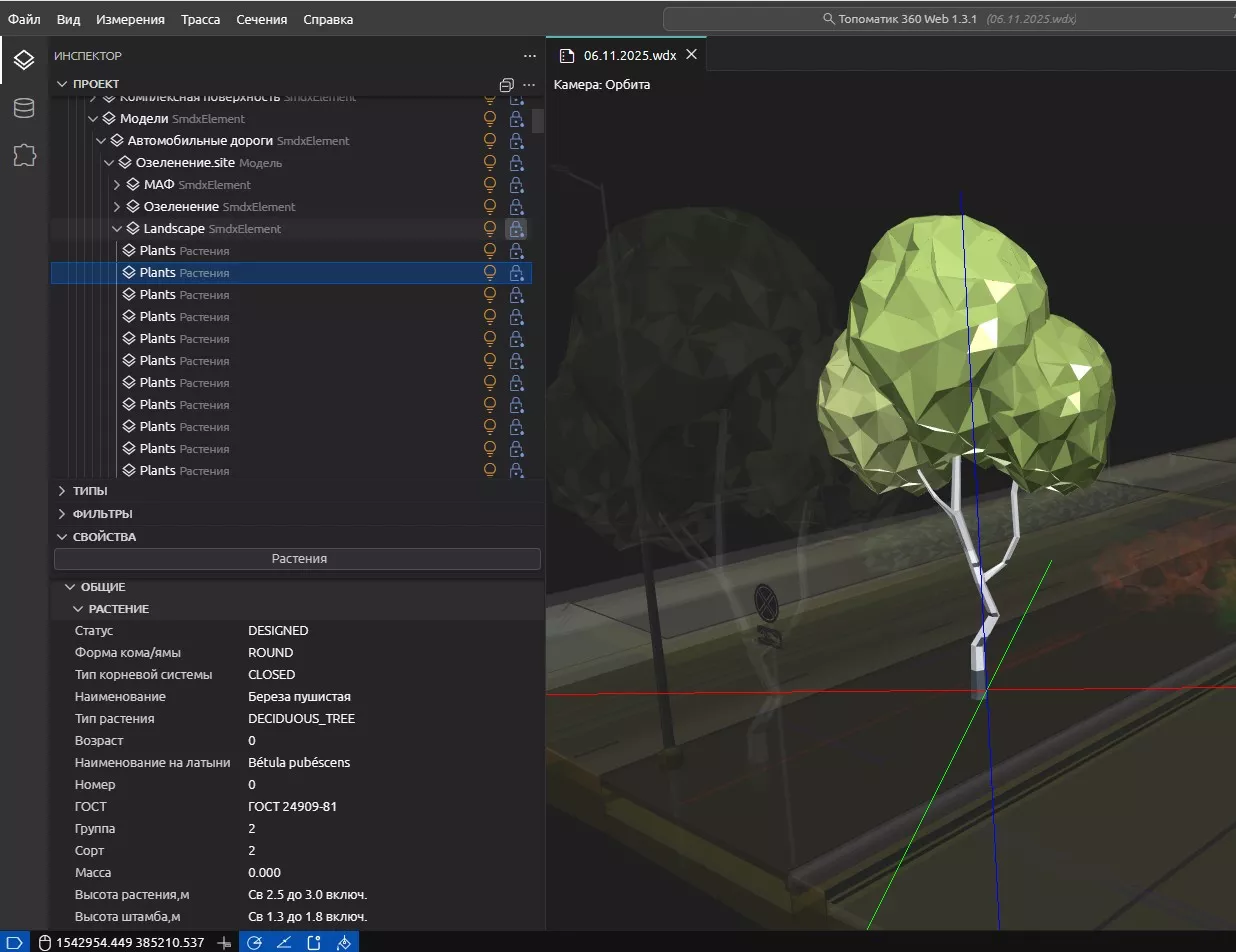Toggle the lightbulb visibility for Landscape
1236x952 pixels.
490,229
